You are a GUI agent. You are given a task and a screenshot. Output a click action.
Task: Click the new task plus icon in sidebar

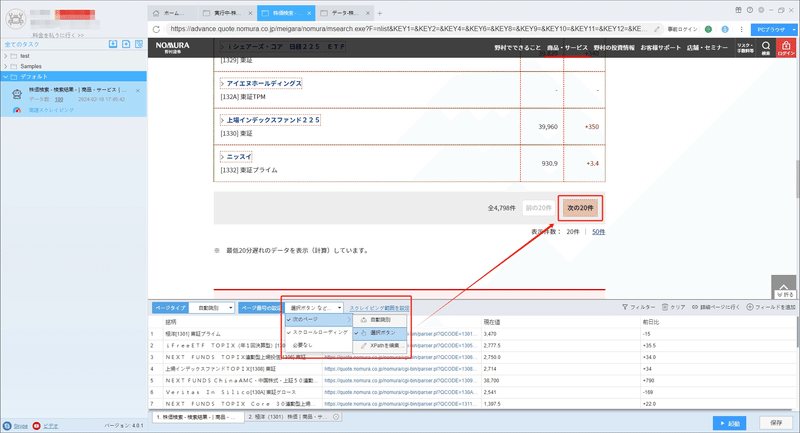pyautogui.click(x=126, y=44)
